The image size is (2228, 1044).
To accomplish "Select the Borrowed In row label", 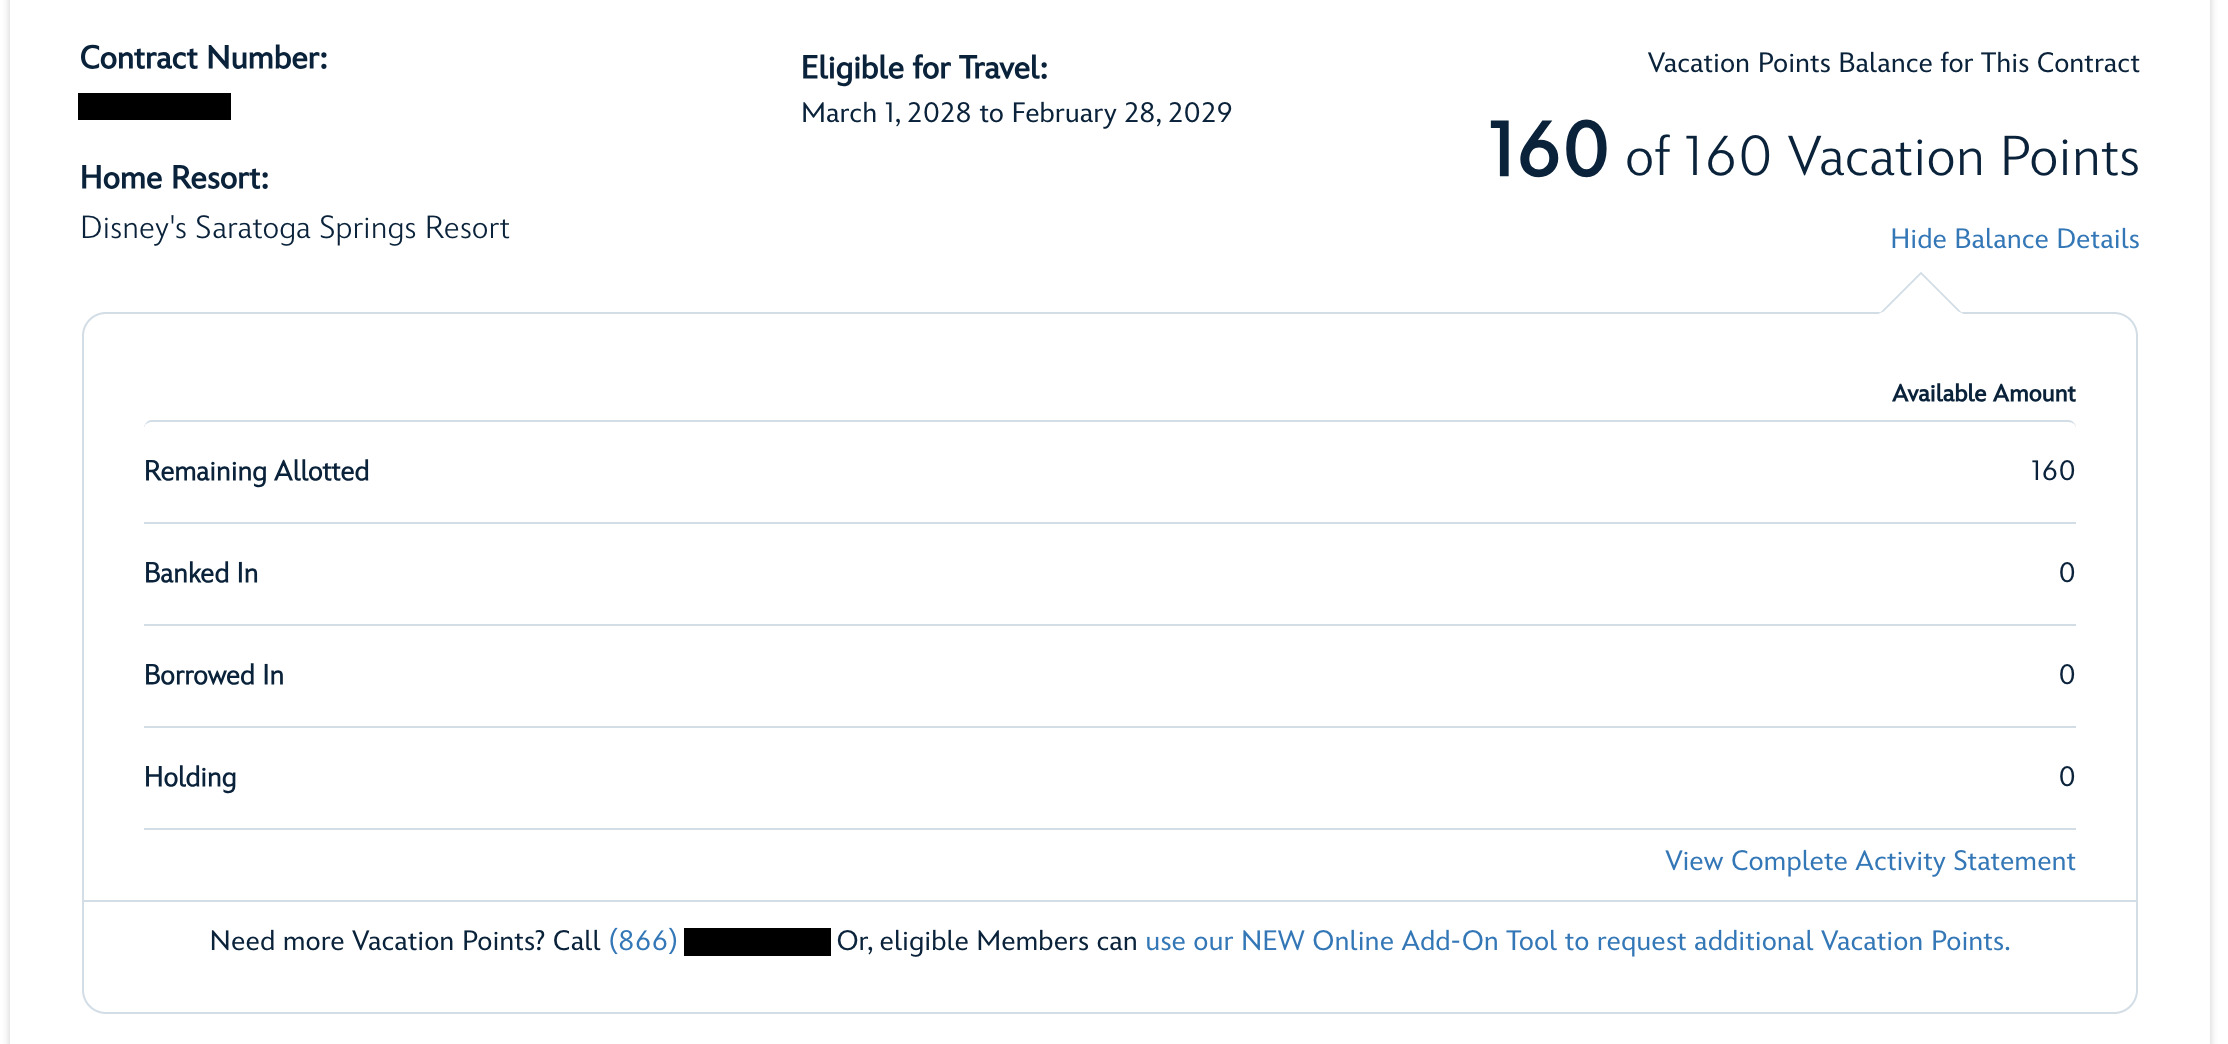I will pos(214,675).
